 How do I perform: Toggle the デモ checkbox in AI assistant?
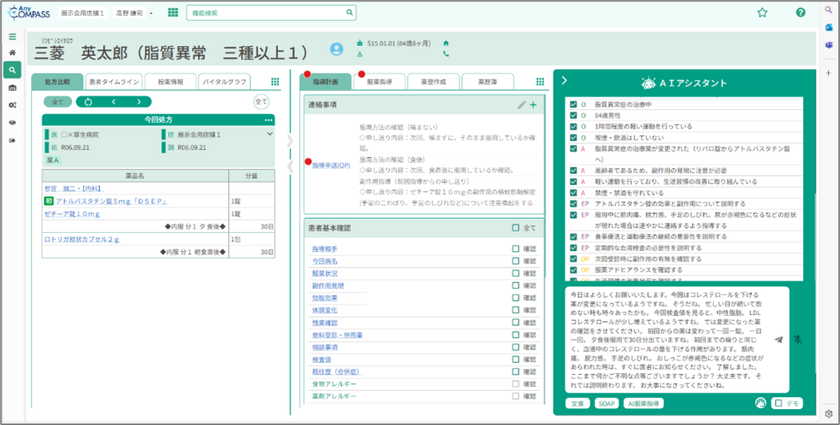point(779,403)
